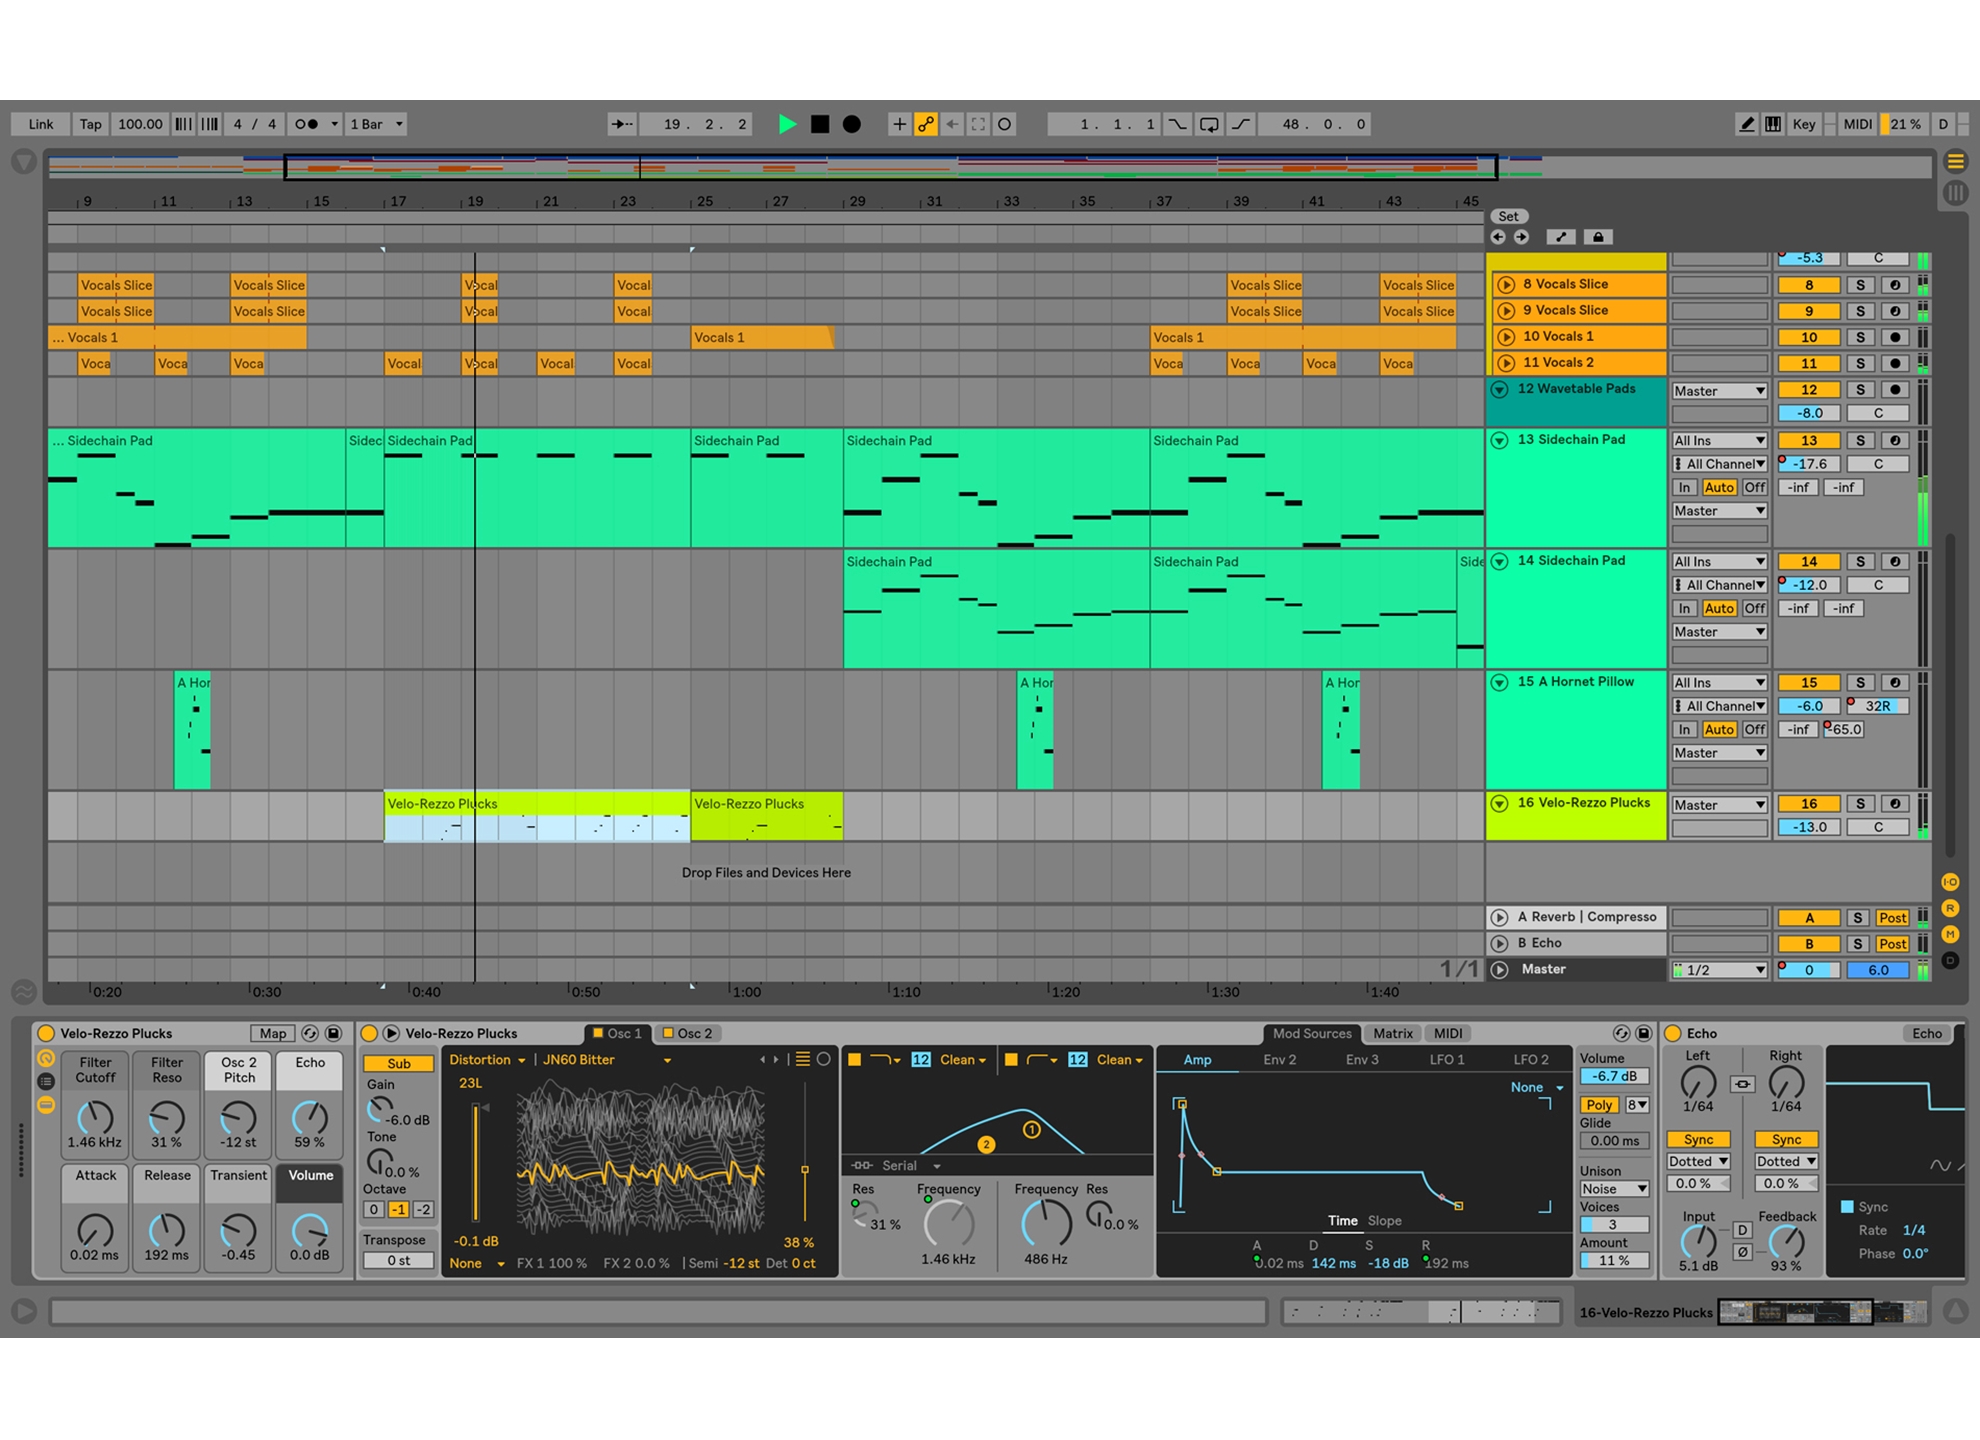Screen dimensions: 1980x1440
Task: Toggle Poly voice mode button
Action: tap(1599, 1105)
